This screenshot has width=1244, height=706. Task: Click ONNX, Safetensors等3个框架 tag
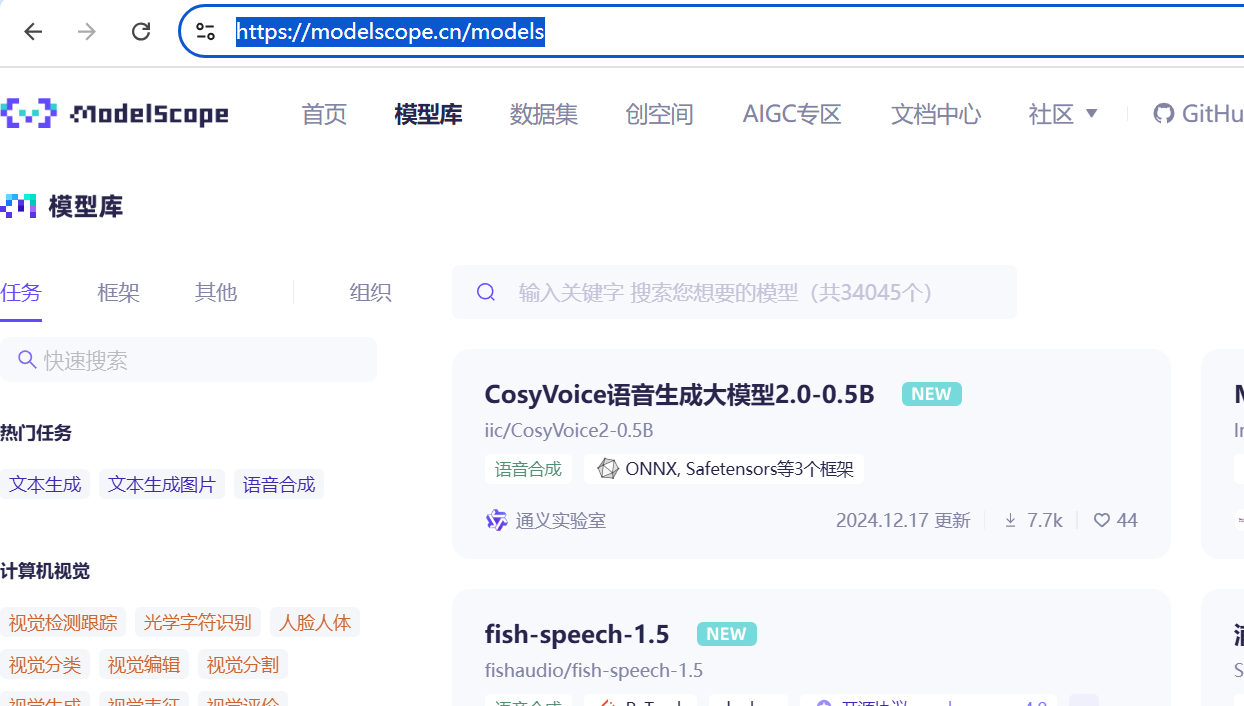pos(725,468)
